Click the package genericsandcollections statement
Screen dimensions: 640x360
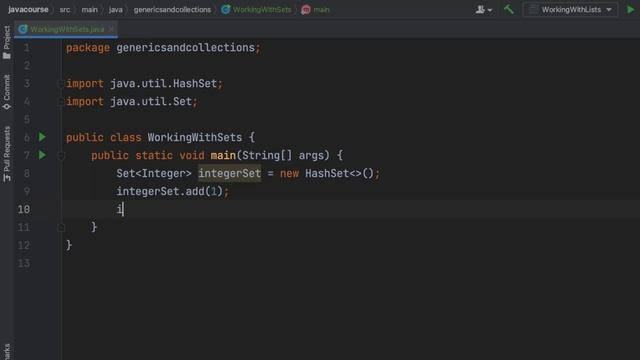click(163, 48)
